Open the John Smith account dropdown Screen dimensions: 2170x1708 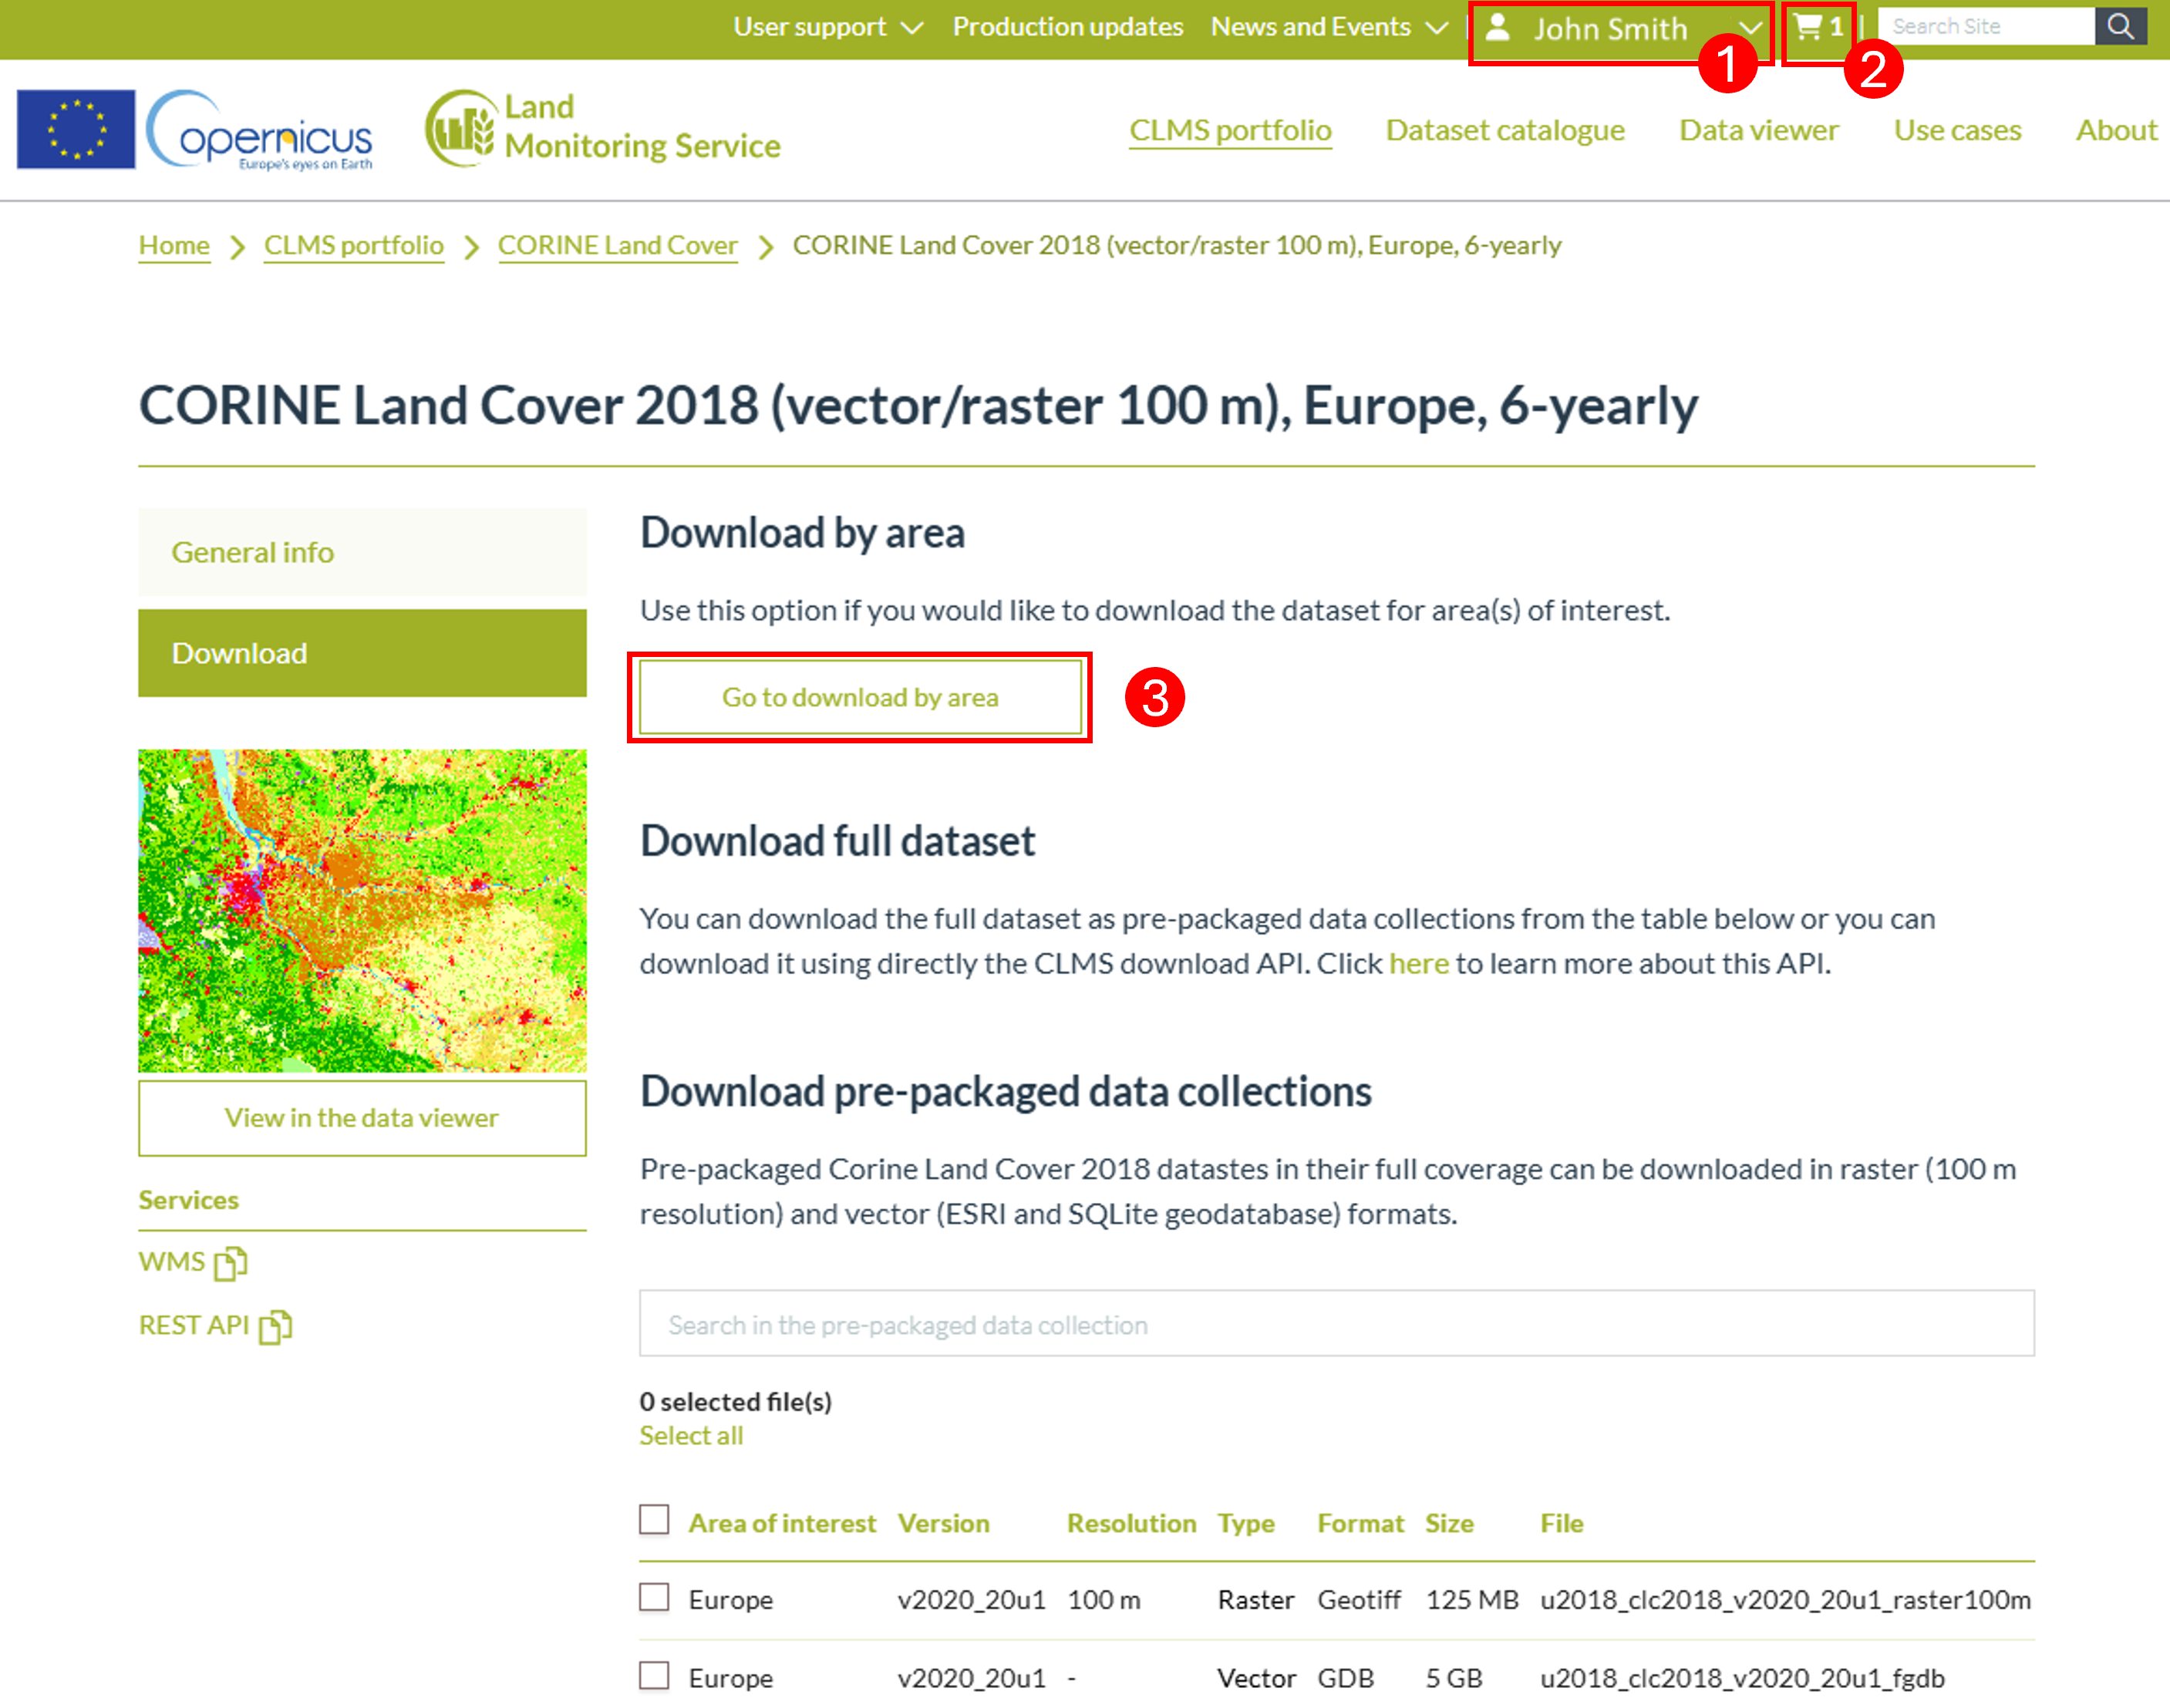(1620, 29)
